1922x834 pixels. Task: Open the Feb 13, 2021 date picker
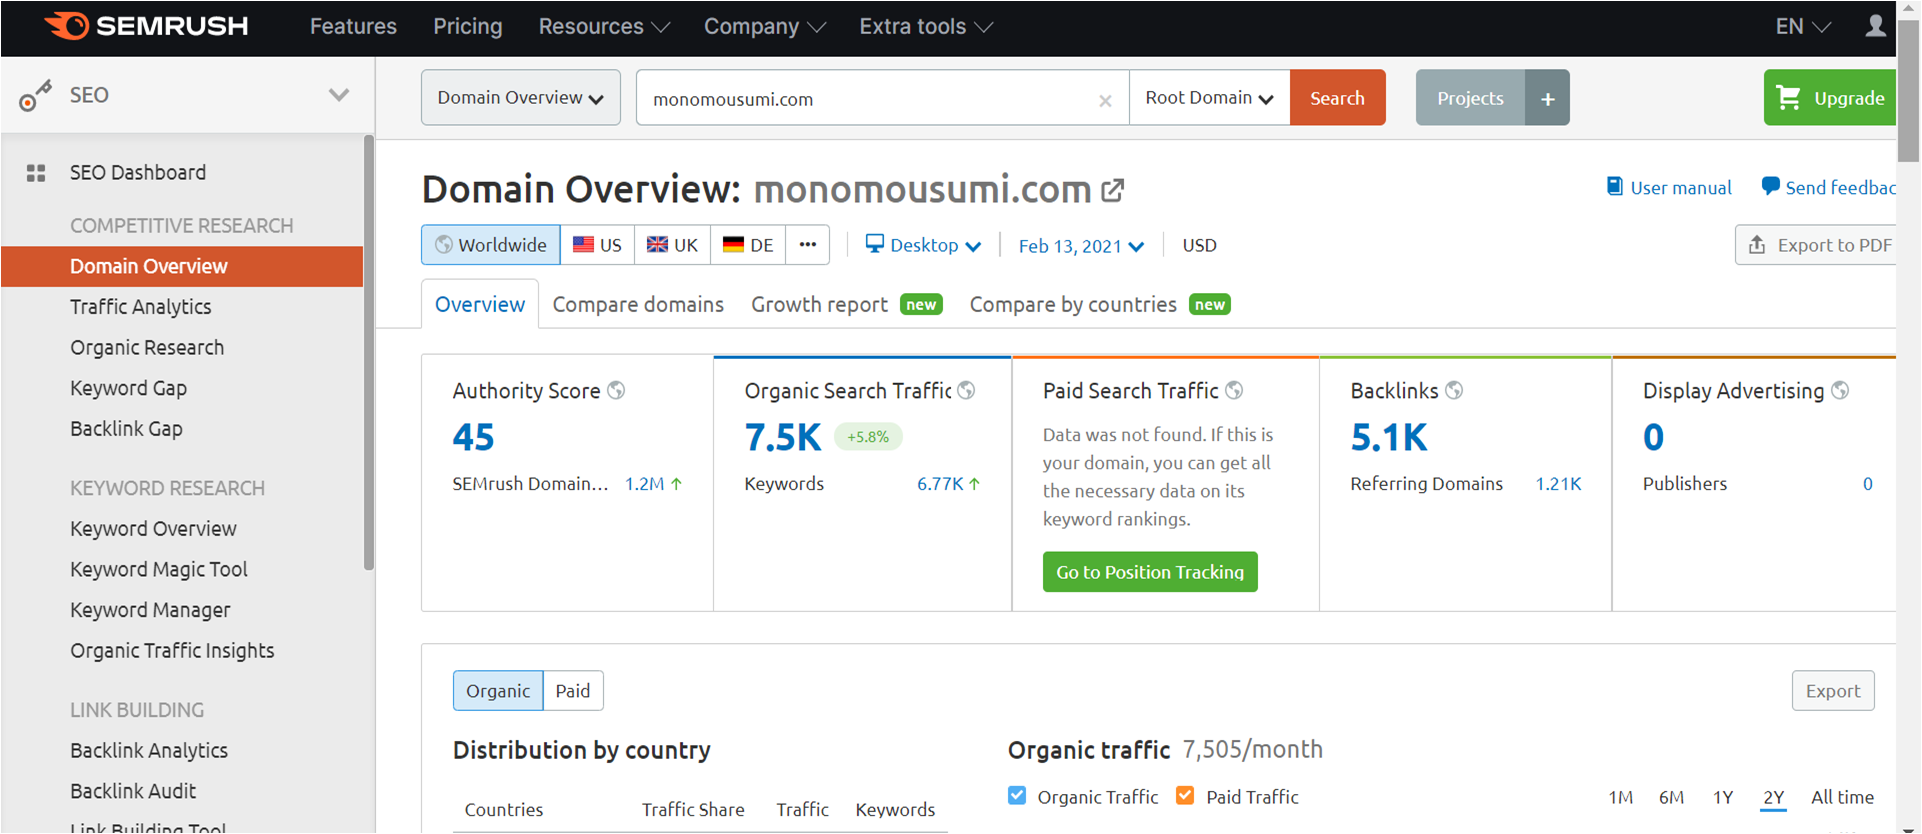[1080, 246]
